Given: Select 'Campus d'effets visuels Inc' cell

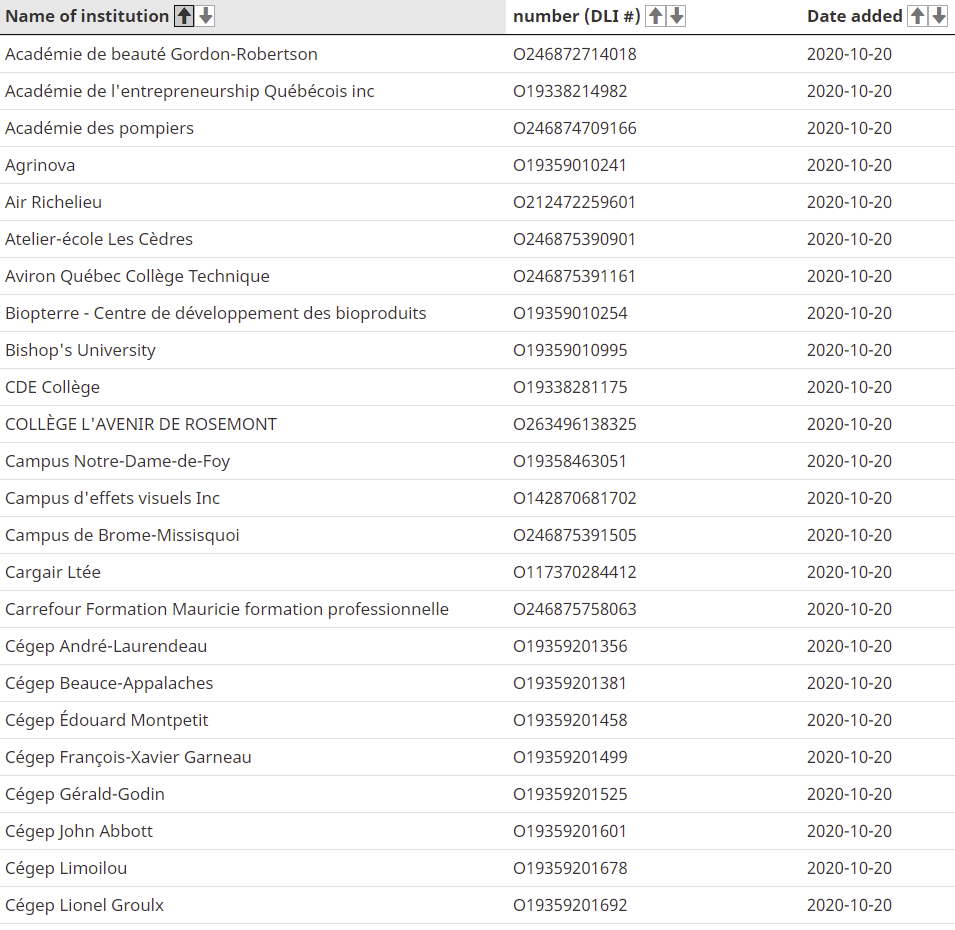Looking at the screenshot, I should click(112, 498).
